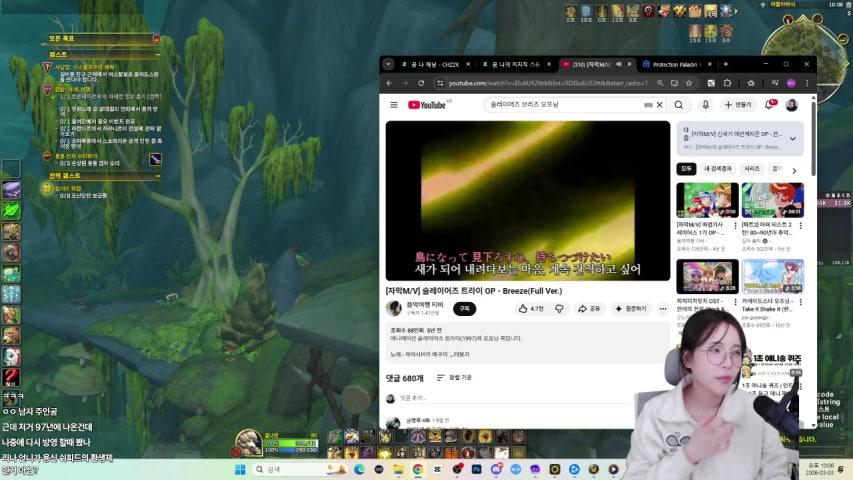The height and width of the screenshot is (480, 853).
Task: Dislike the video with thumbs down
Action: [x=559, y=309]
